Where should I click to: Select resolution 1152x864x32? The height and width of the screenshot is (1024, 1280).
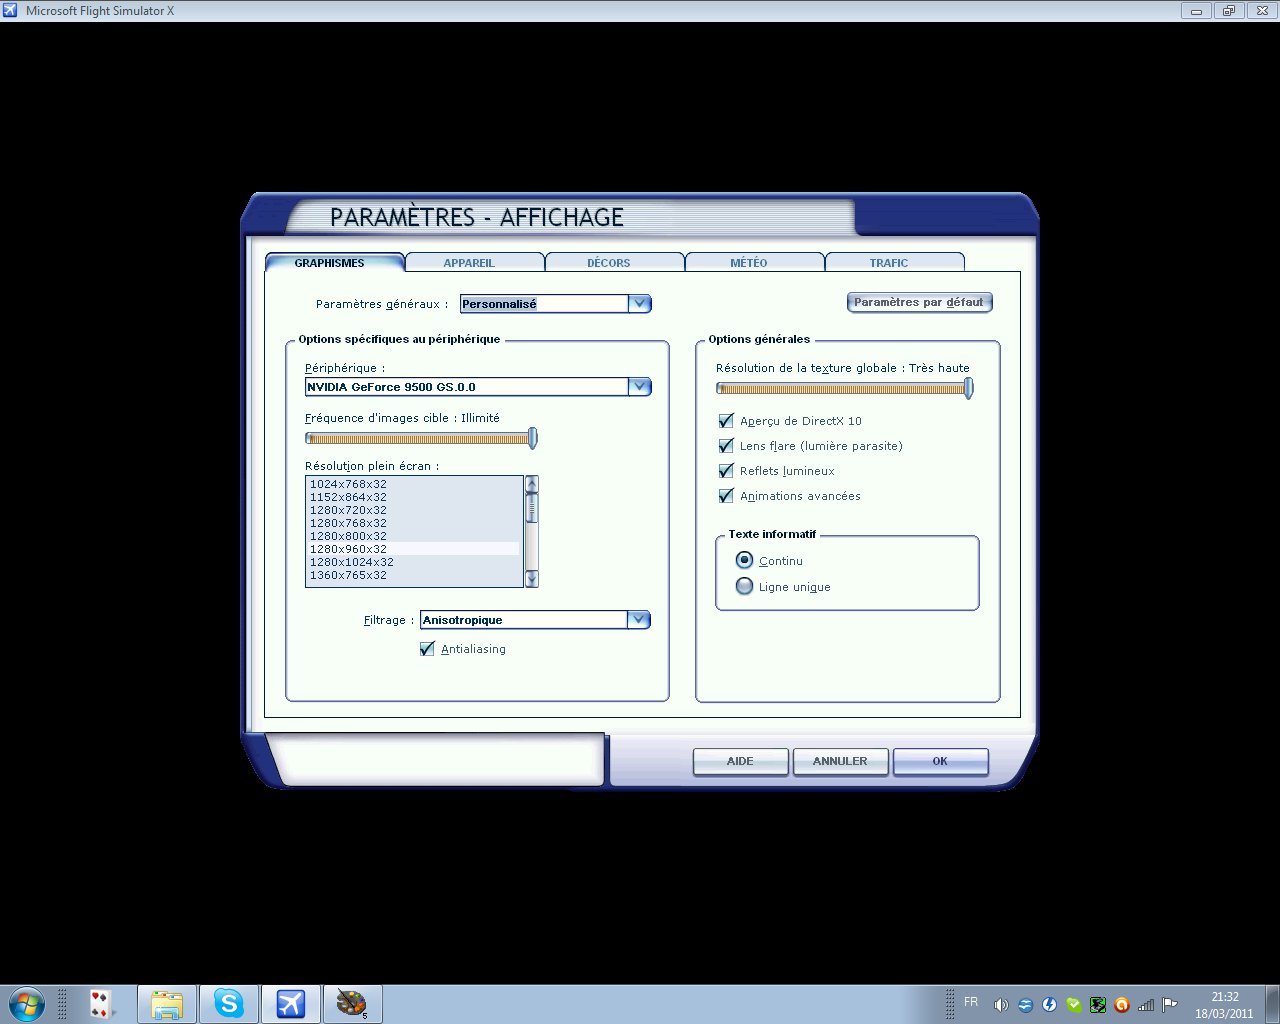pyautogui.click(x=414, y=497)
